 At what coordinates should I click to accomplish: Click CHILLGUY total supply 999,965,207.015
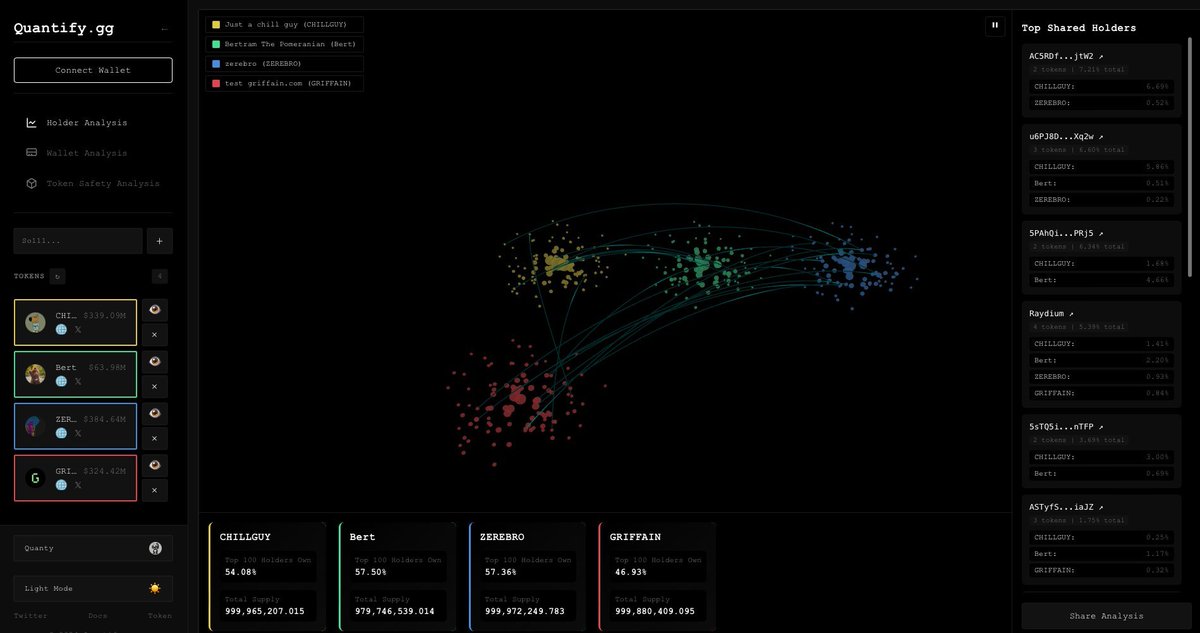click(264, 611)
